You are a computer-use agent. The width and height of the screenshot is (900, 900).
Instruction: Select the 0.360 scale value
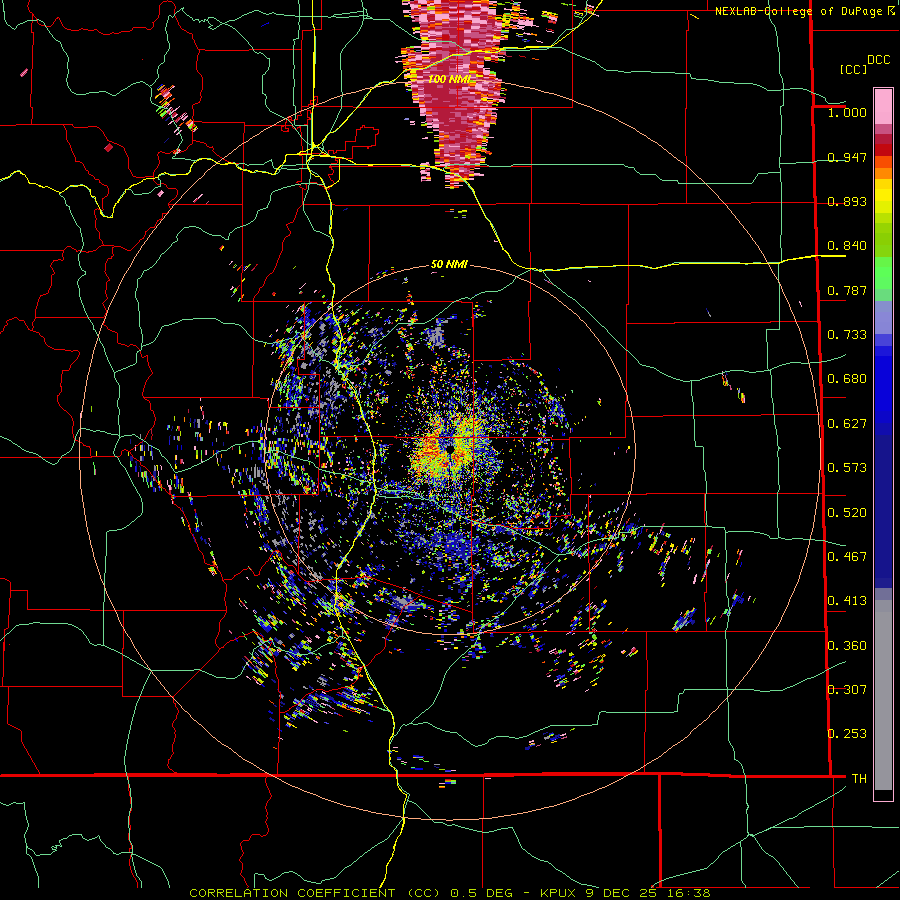(x=847, y=646)
